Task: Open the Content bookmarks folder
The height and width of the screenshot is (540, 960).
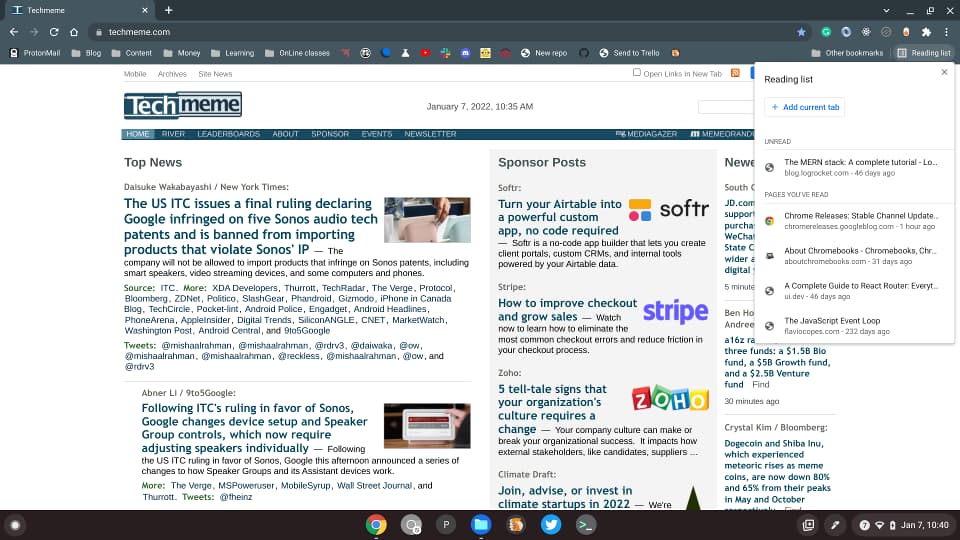Action: pyautogui.click(x=132, y=53)
